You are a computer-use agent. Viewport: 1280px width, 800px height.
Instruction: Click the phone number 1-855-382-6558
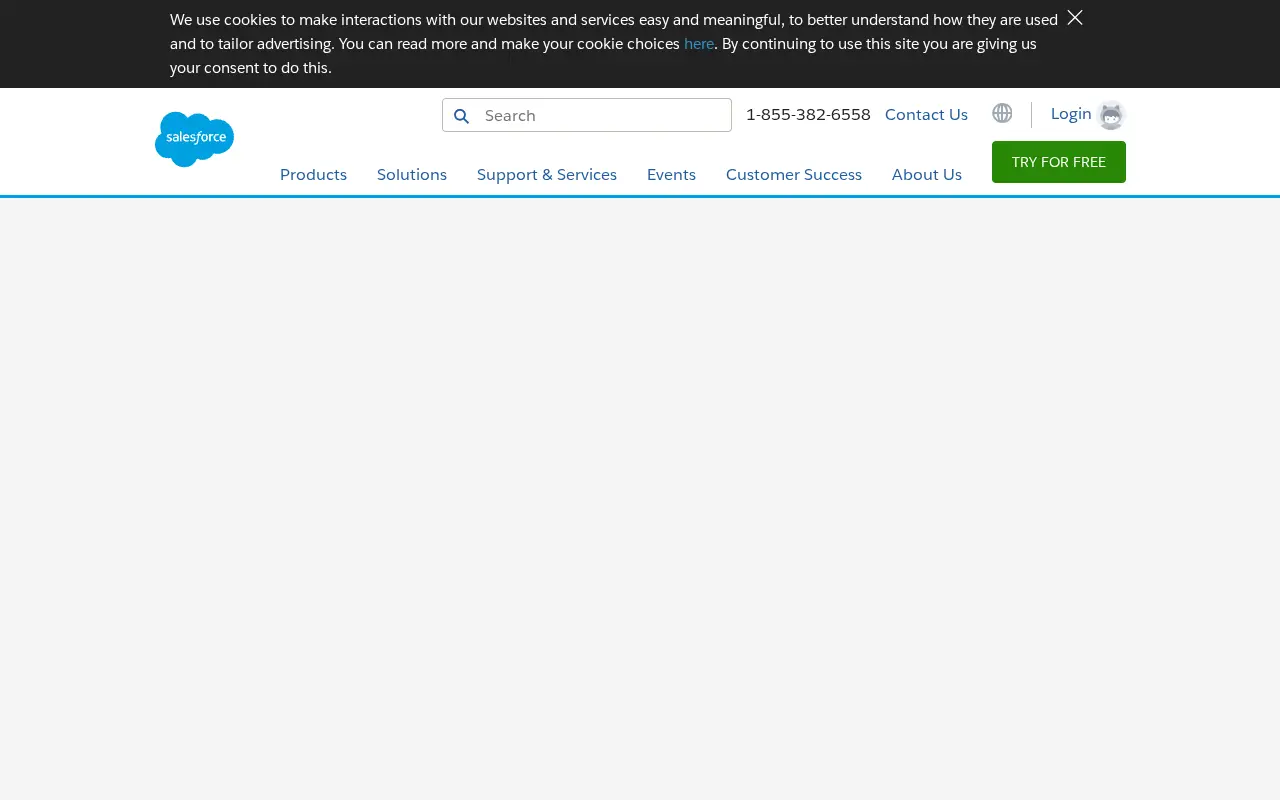point(808,114)
